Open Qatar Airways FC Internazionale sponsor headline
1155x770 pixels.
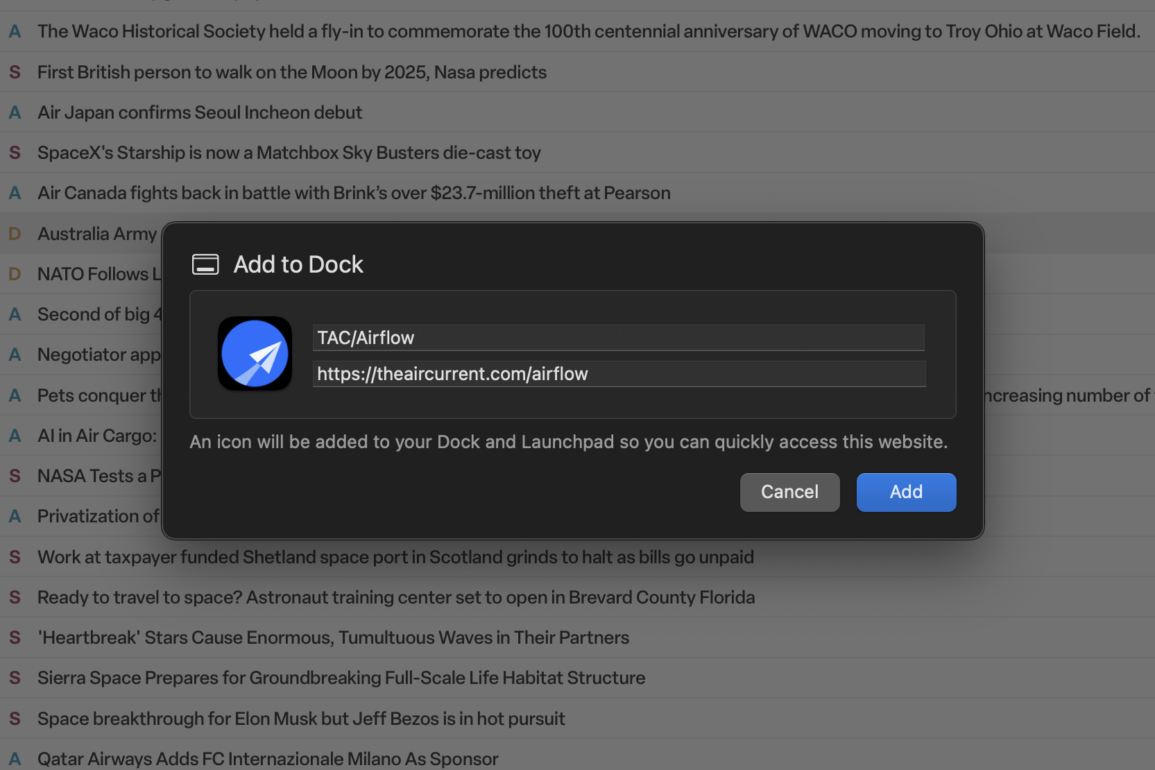(268, 759)
